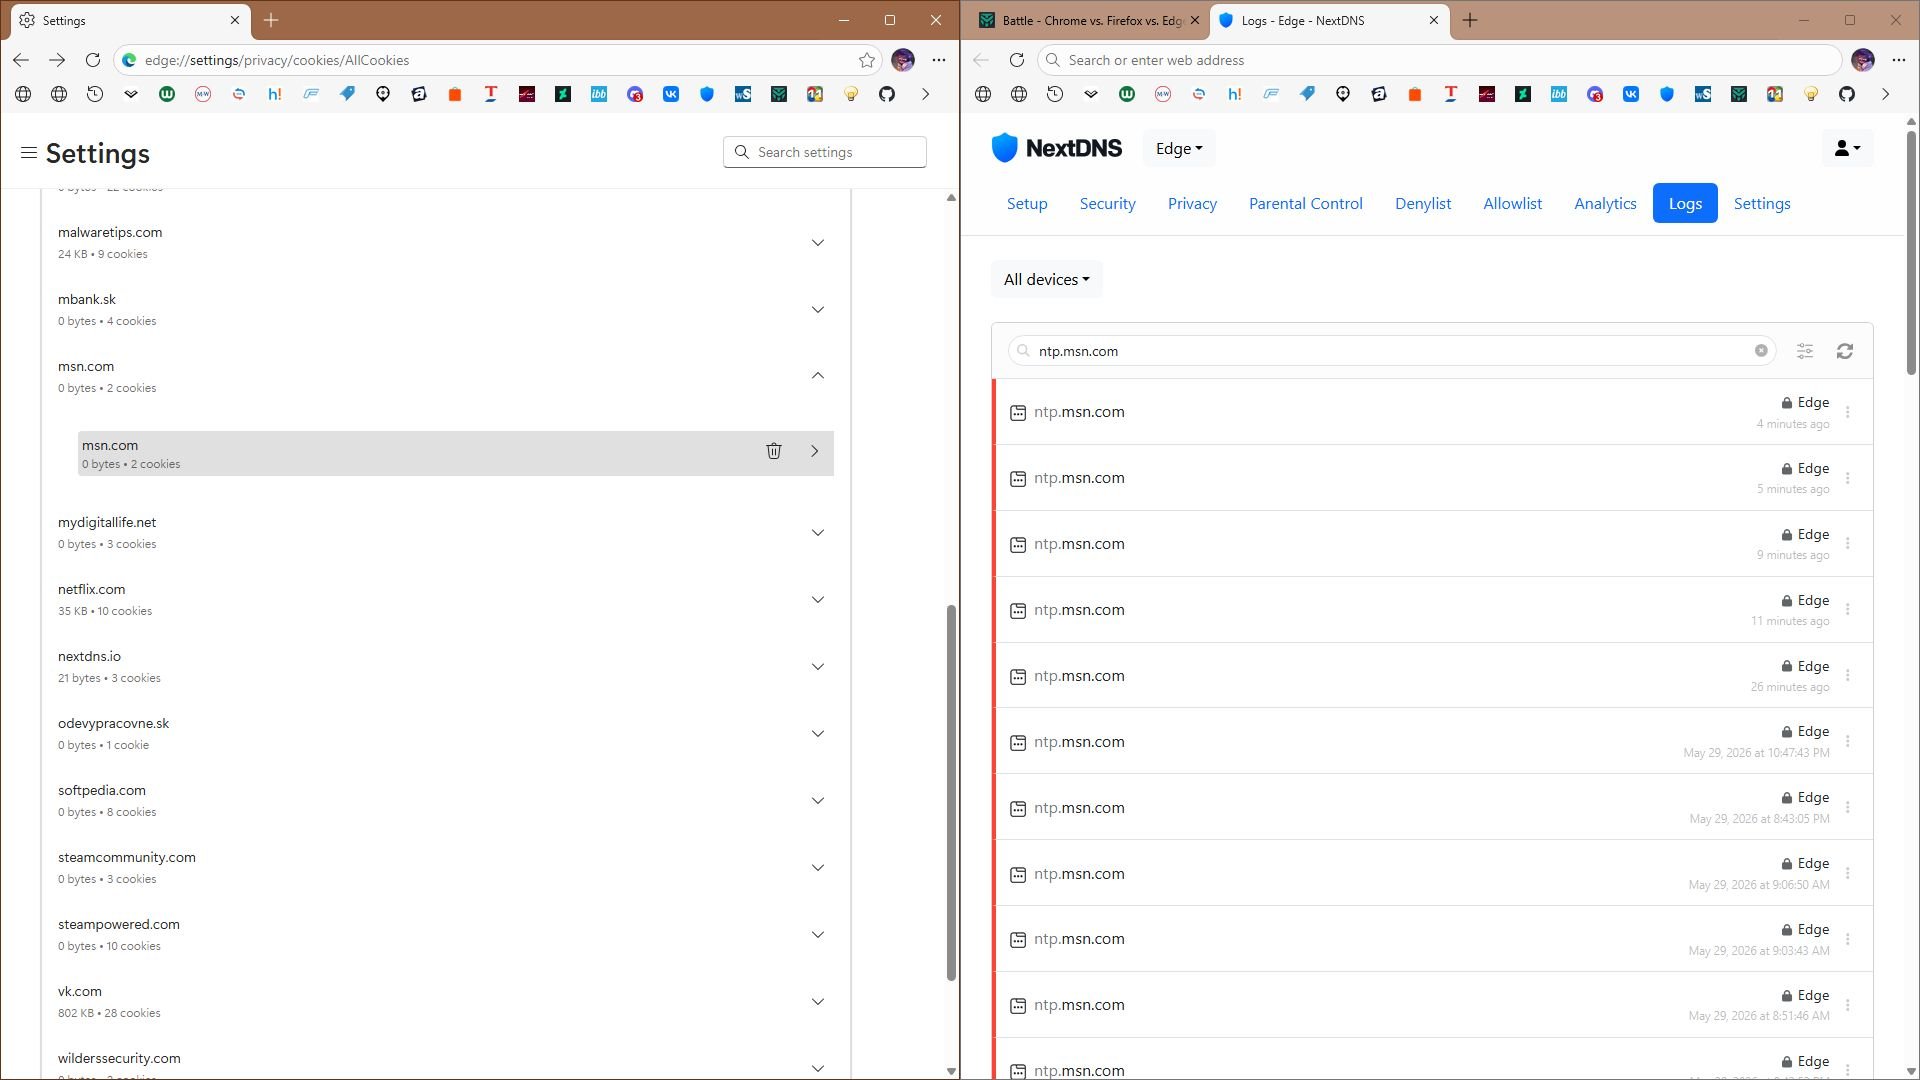Click the NextDNS window address bar

pos(1439,60)
